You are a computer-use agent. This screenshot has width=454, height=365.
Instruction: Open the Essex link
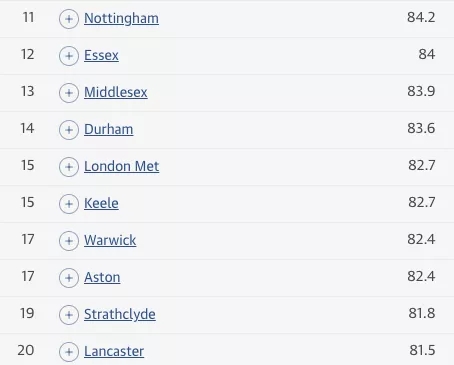[x=101, y=55]
